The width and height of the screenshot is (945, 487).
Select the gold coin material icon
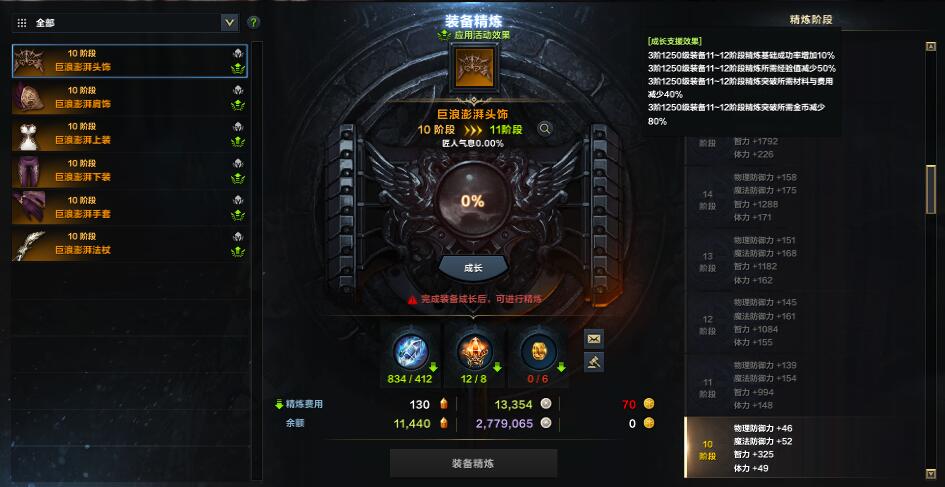click(x=538, y=351)
